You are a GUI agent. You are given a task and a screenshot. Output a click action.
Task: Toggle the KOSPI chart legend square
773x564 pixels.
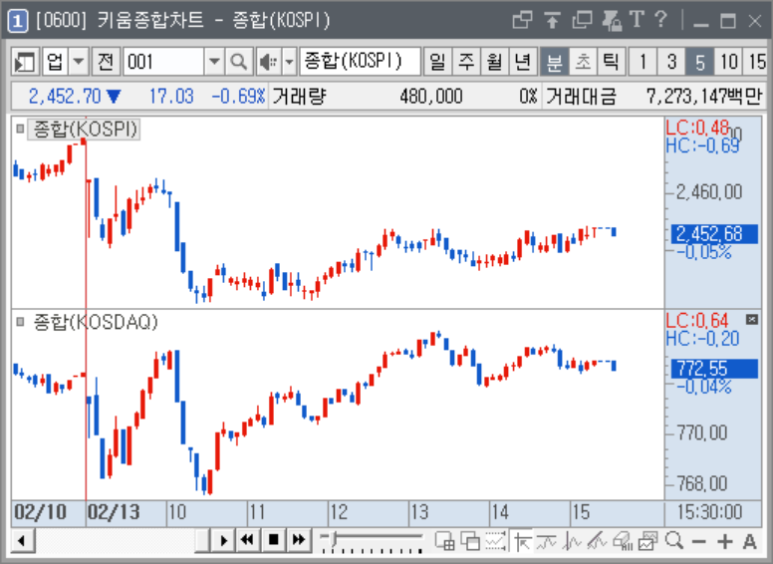pos(20,129)
